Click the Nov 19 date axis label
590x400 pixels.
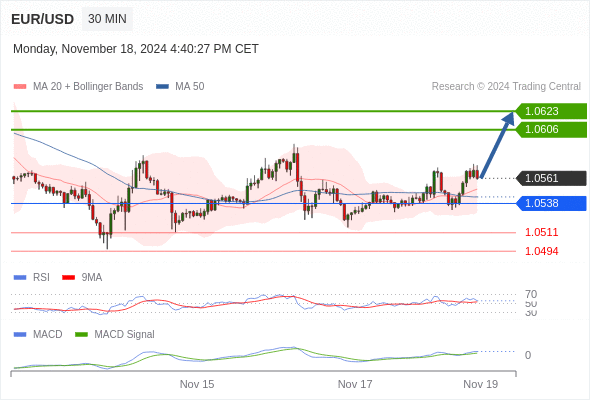tap(481, 384)
